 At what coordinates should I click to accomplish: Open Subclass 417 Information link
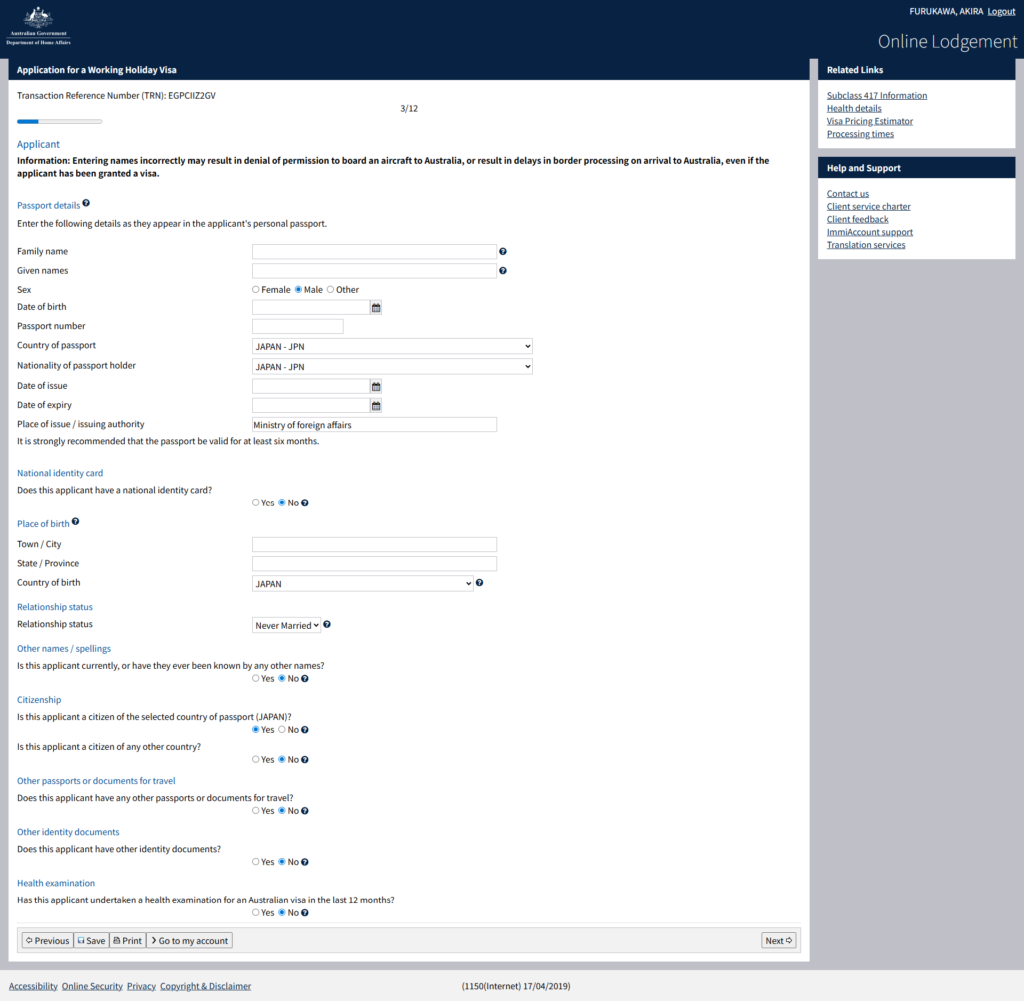pos(876,95)
